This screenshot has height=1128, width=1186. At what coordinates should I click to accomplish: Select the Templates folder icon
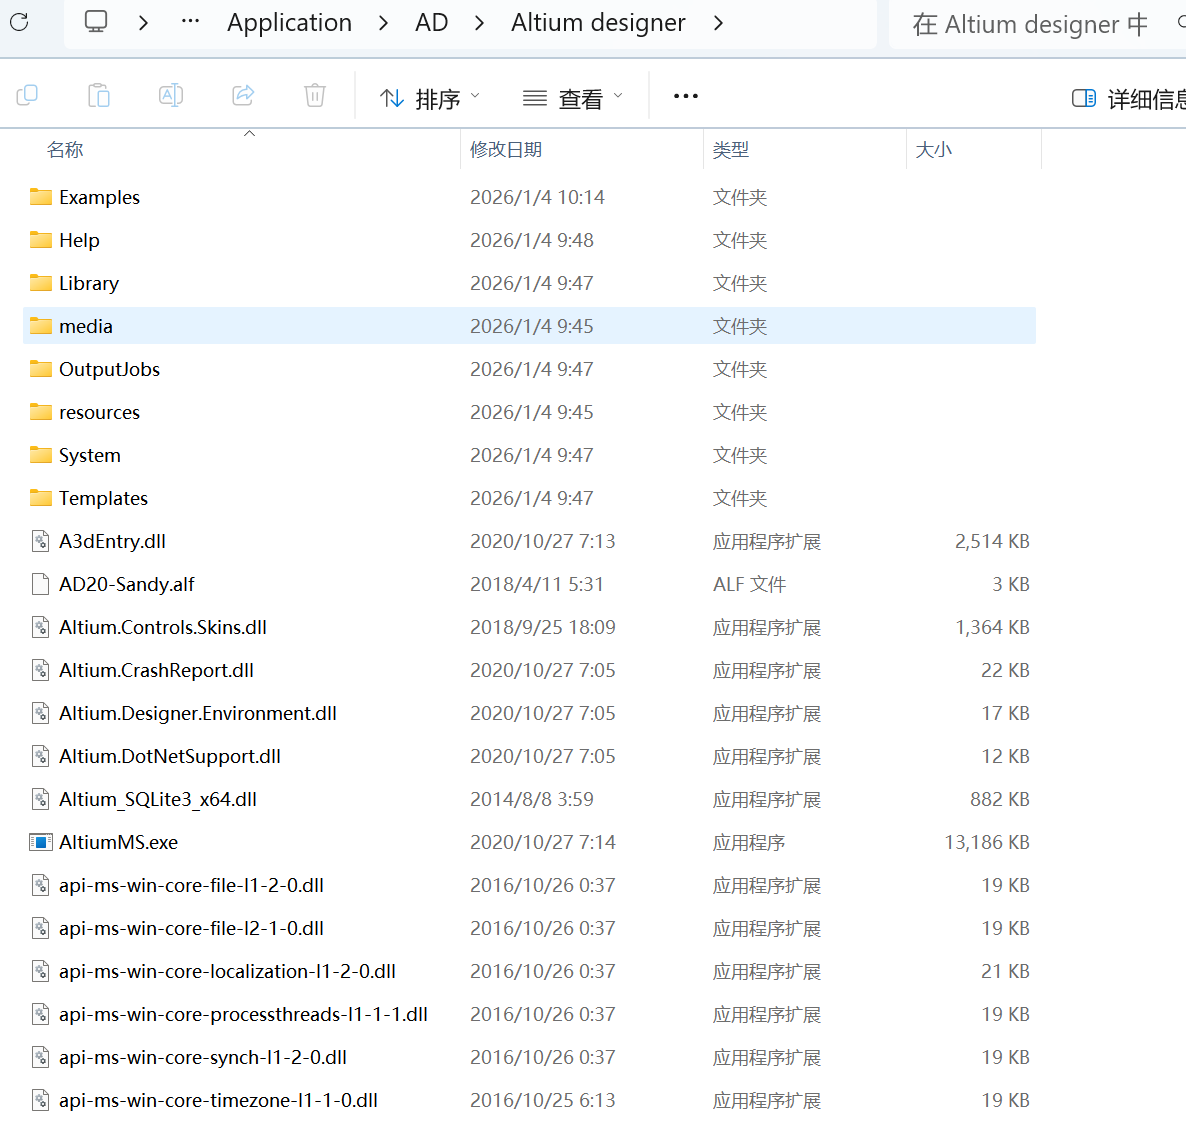coord(41,498)
